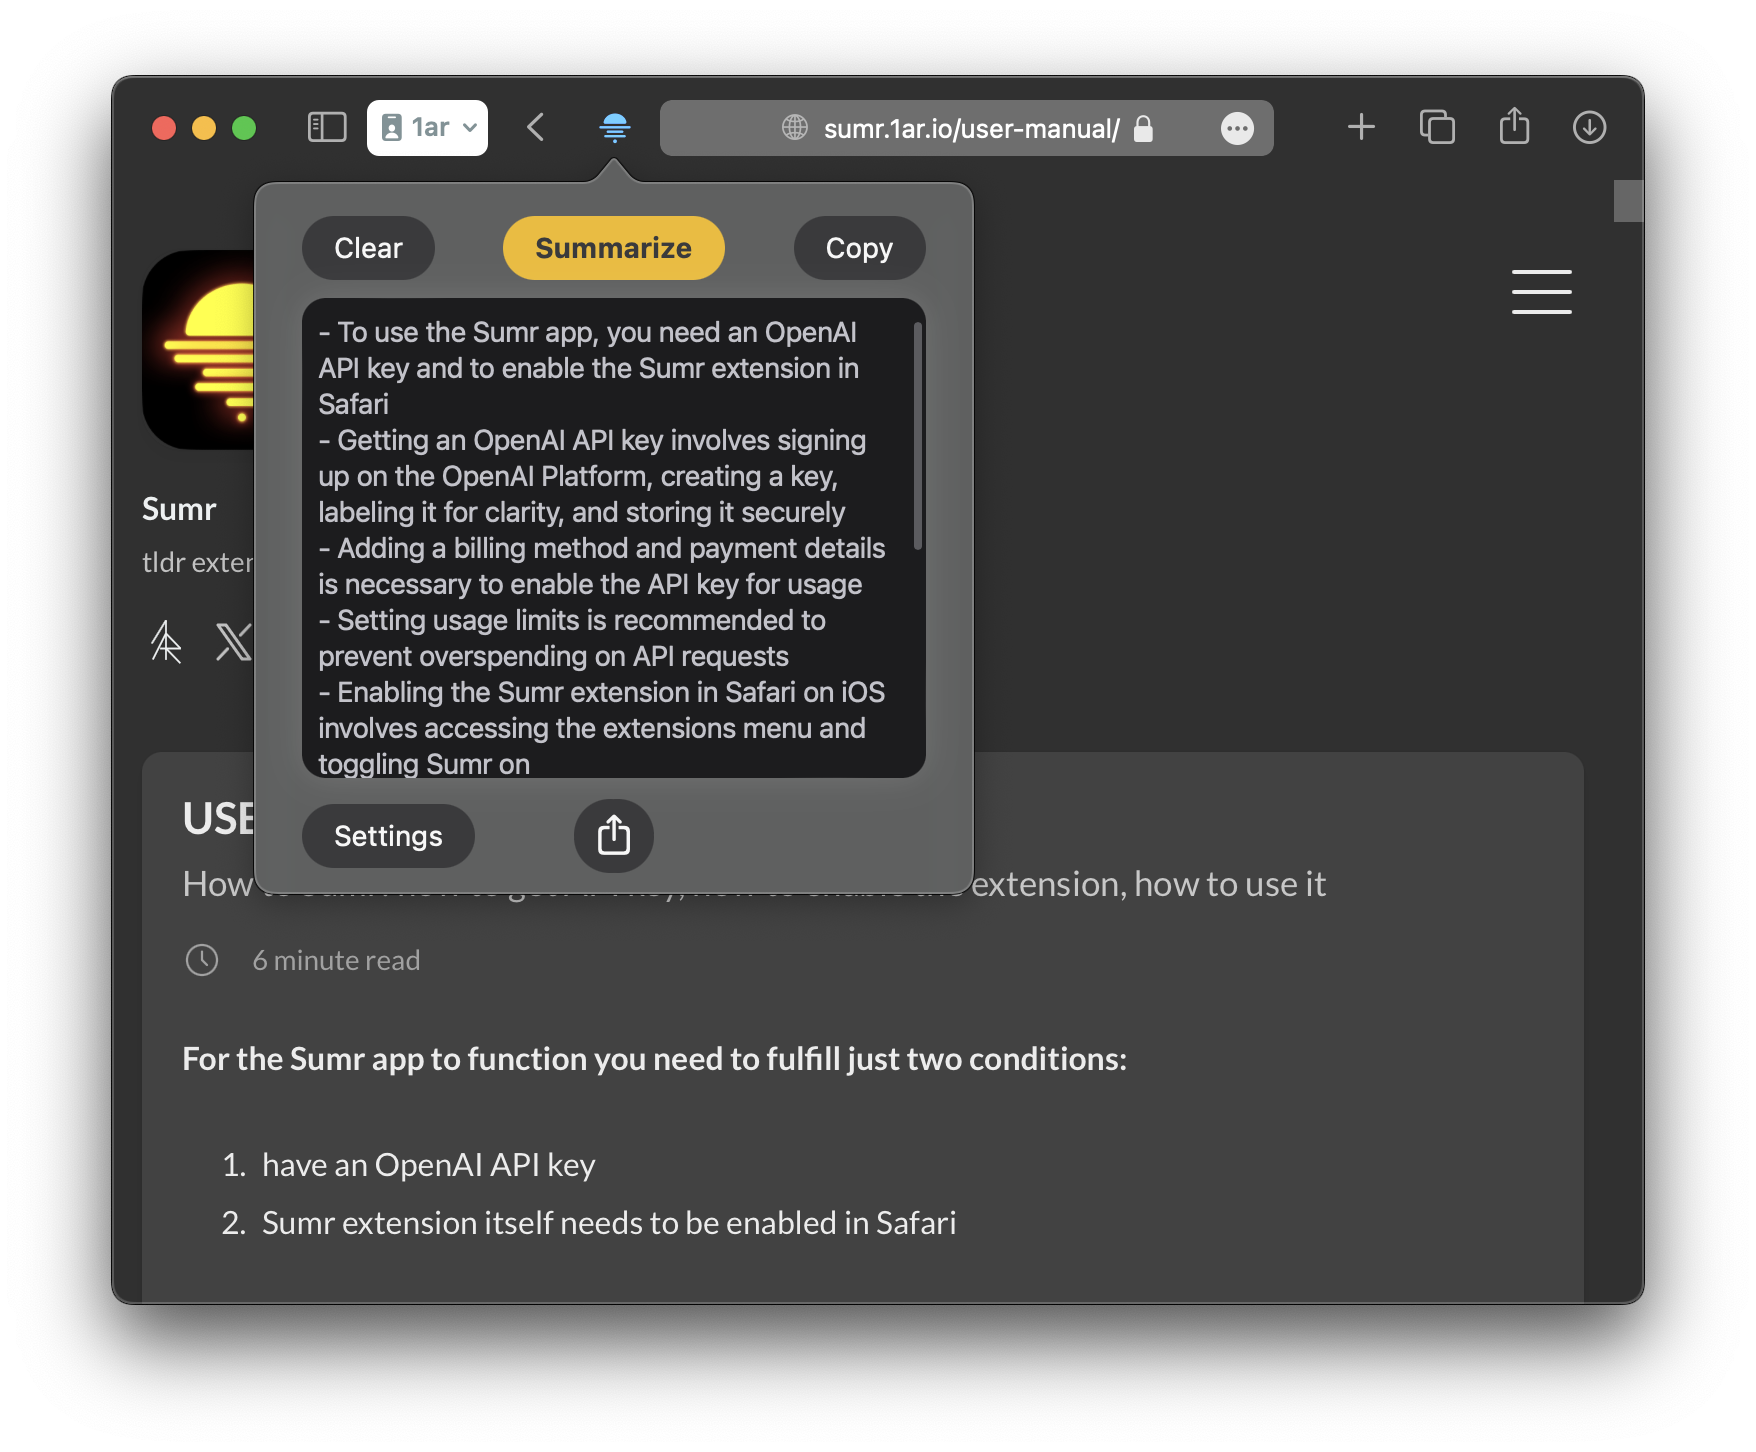This screenshot has height=1452, width=1756.
Task: Toggle the Safari sidebar
Action: [x=327, y=127]
